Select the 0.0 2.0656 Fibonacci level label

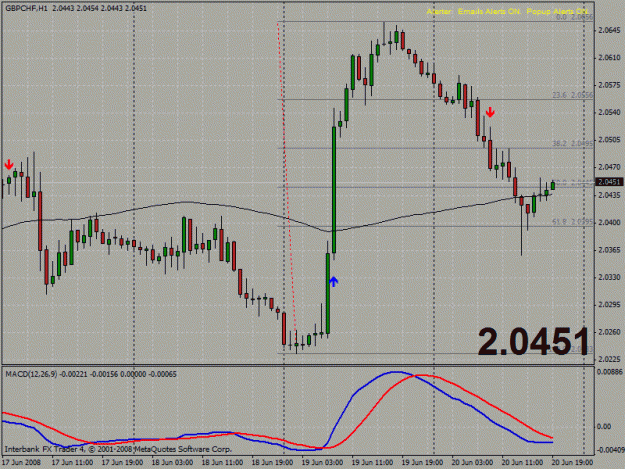(574, 18)
